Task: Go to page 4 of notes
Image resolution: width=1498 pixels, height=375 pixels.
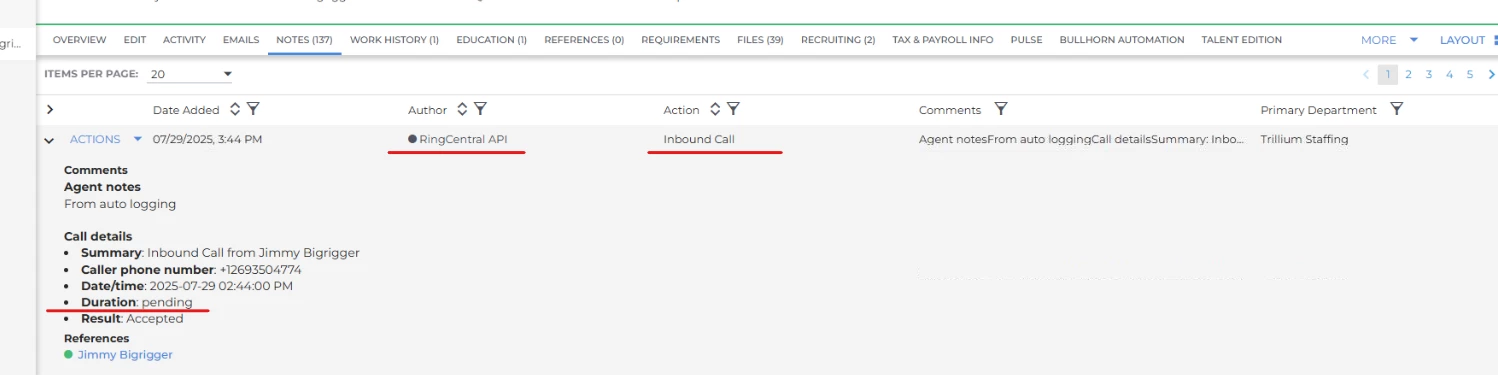Action: pyautogui.click(x=1449, y=74)
